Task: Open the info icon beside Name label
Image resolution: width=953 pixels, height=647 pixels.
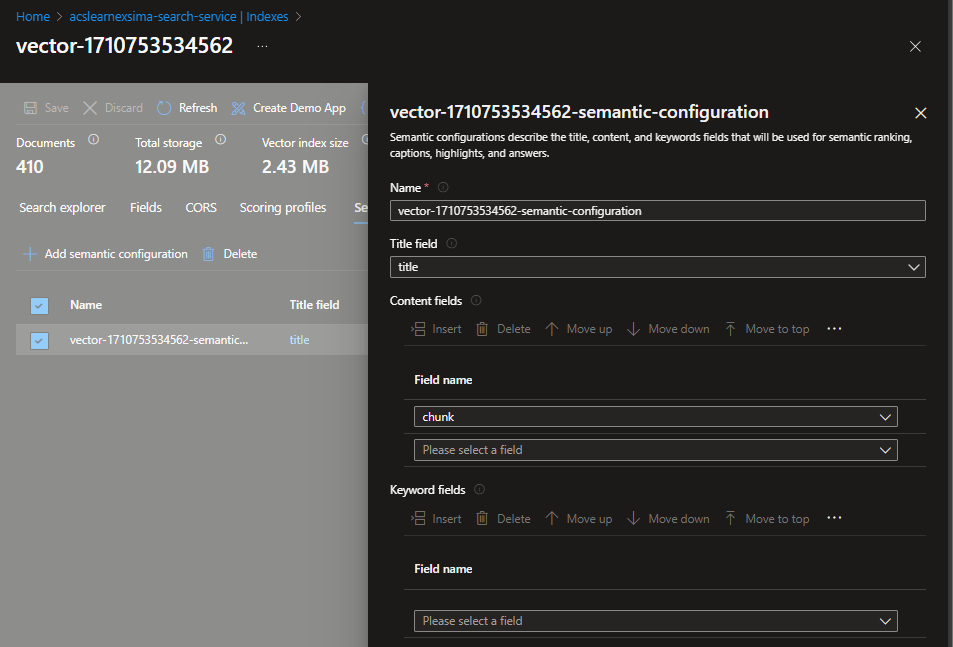Action: click(x=443, y=187)
